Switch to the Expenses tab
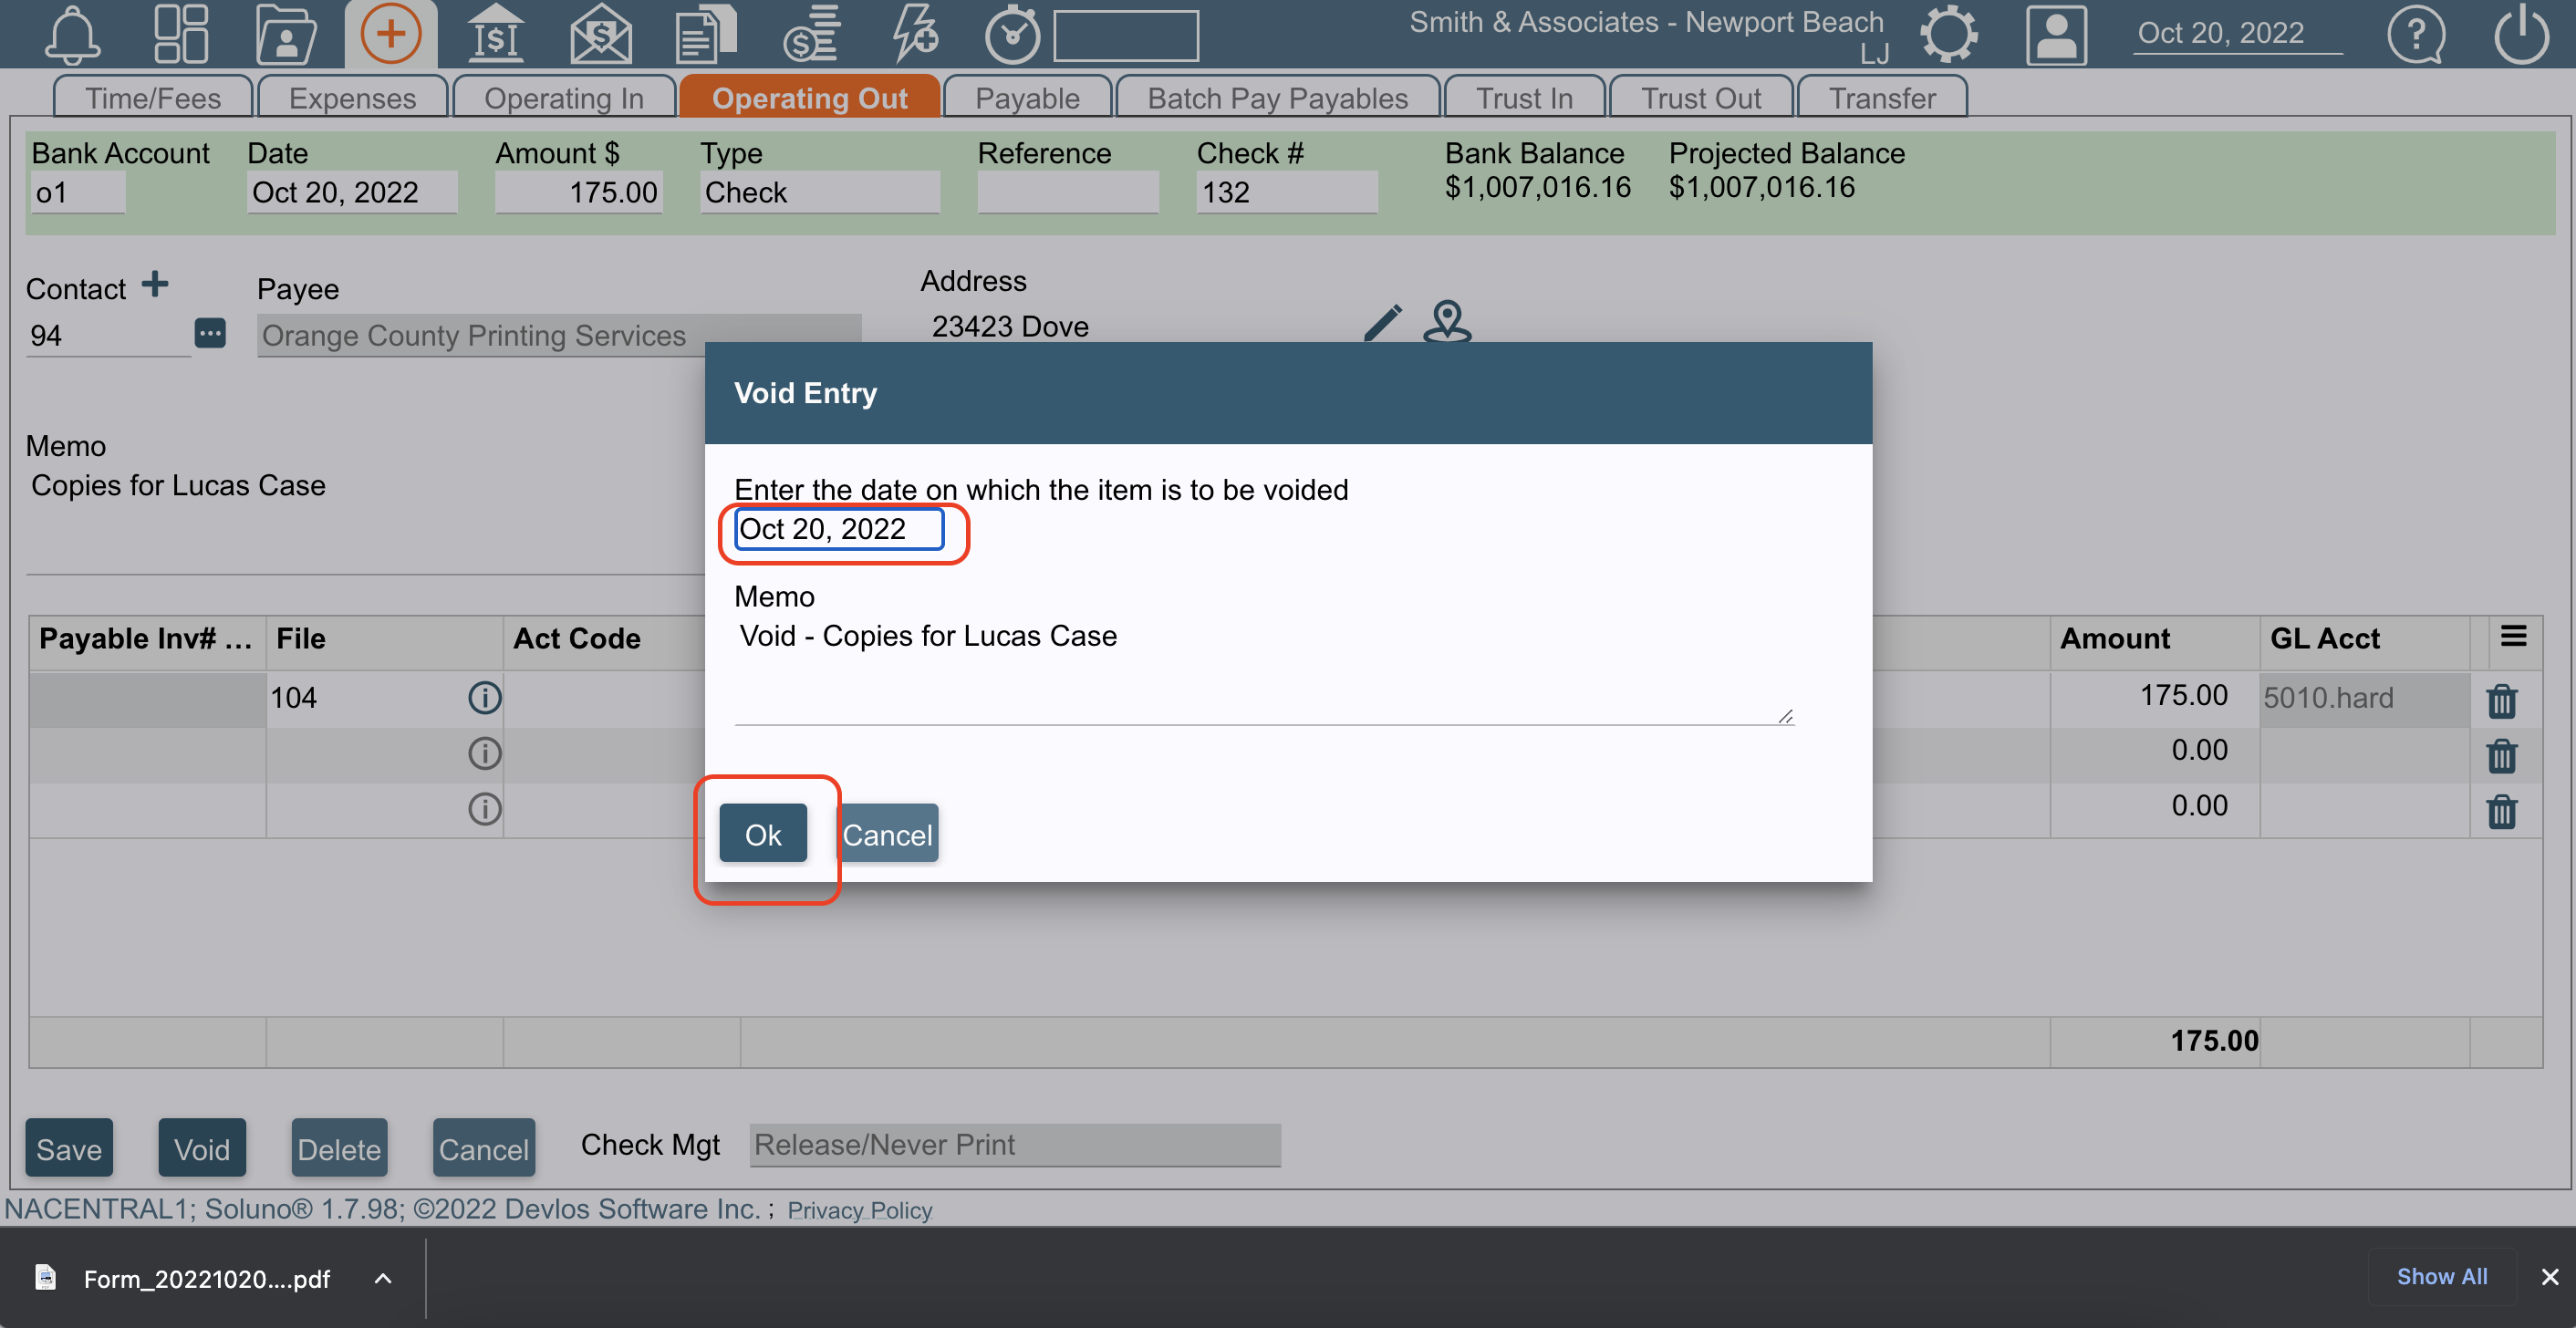 click(x=352, y=96)
